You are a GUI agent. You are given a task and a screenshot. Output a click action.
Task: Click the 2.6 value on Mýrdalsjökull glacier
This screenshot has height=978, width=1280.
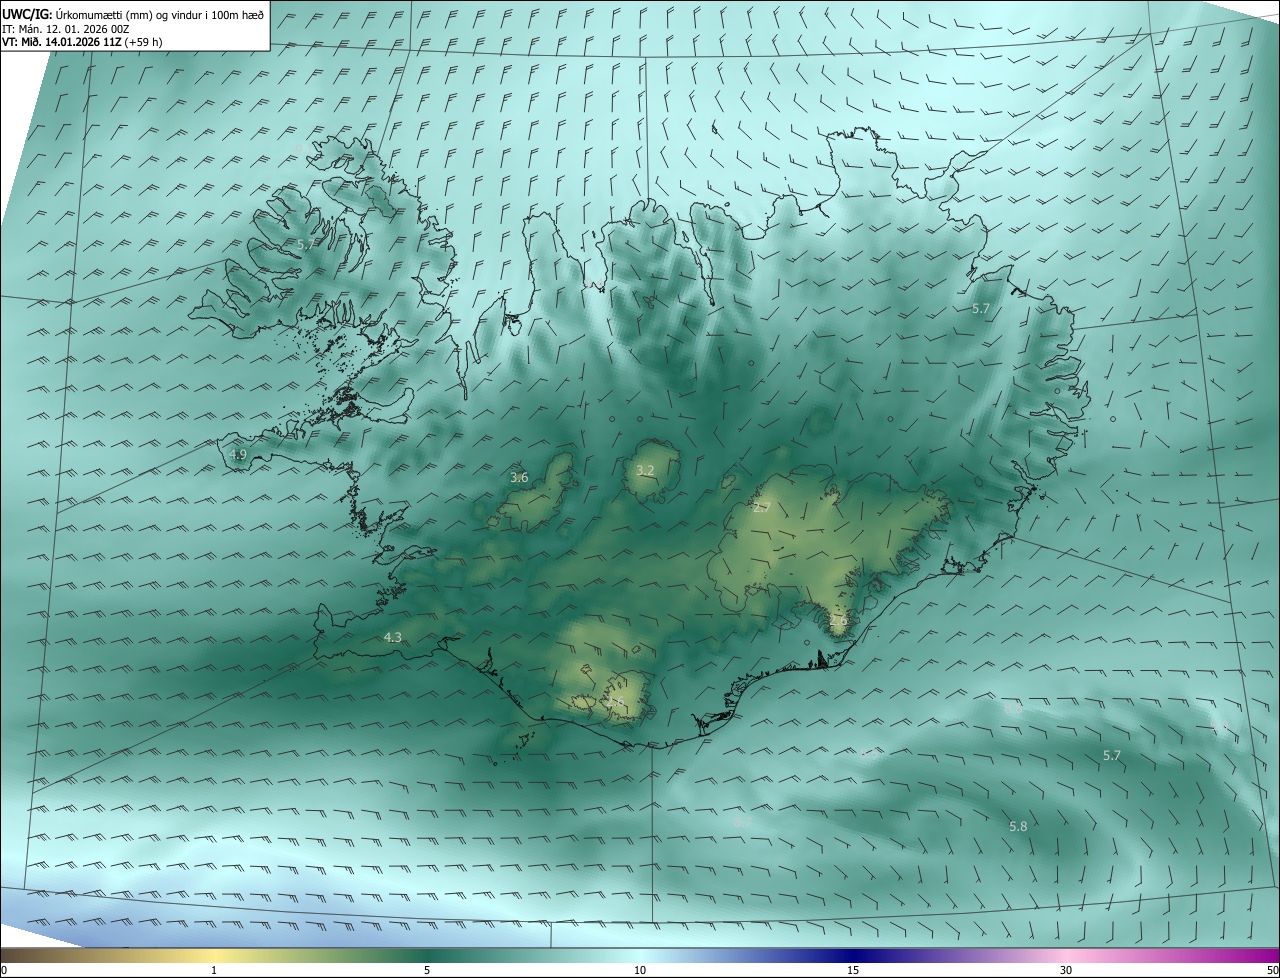coord(615,703)
